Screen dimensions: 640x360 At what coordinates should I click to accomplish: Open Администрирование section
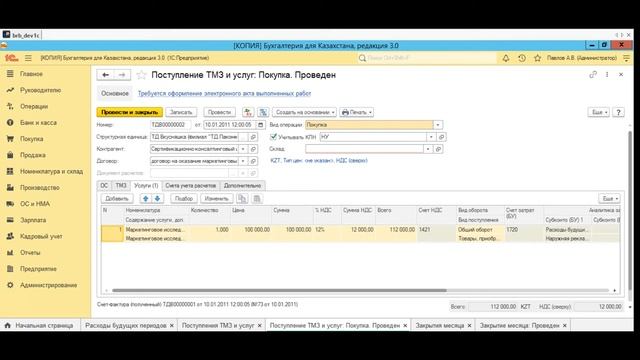pyautogui.click(x=49, y=285)
